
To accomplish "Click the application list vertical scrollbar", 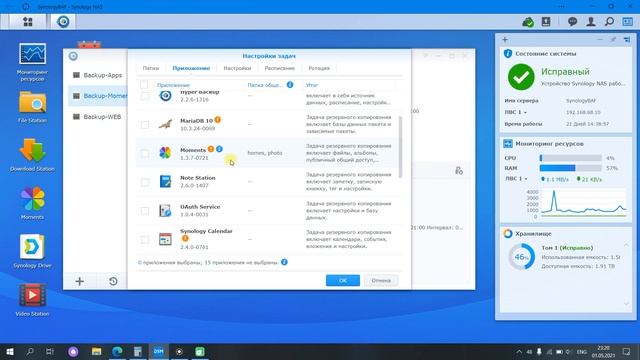I will pyautogui.click(x=400, y=147).
